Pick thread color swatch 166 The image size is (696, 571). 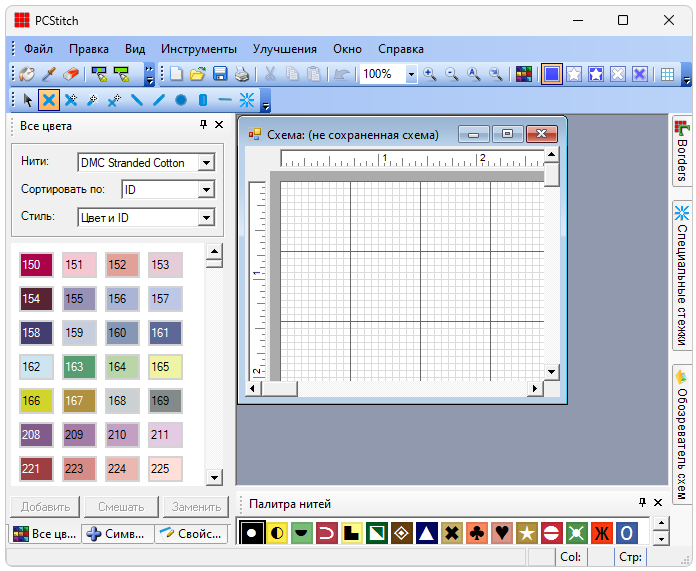tap(36, 401)
